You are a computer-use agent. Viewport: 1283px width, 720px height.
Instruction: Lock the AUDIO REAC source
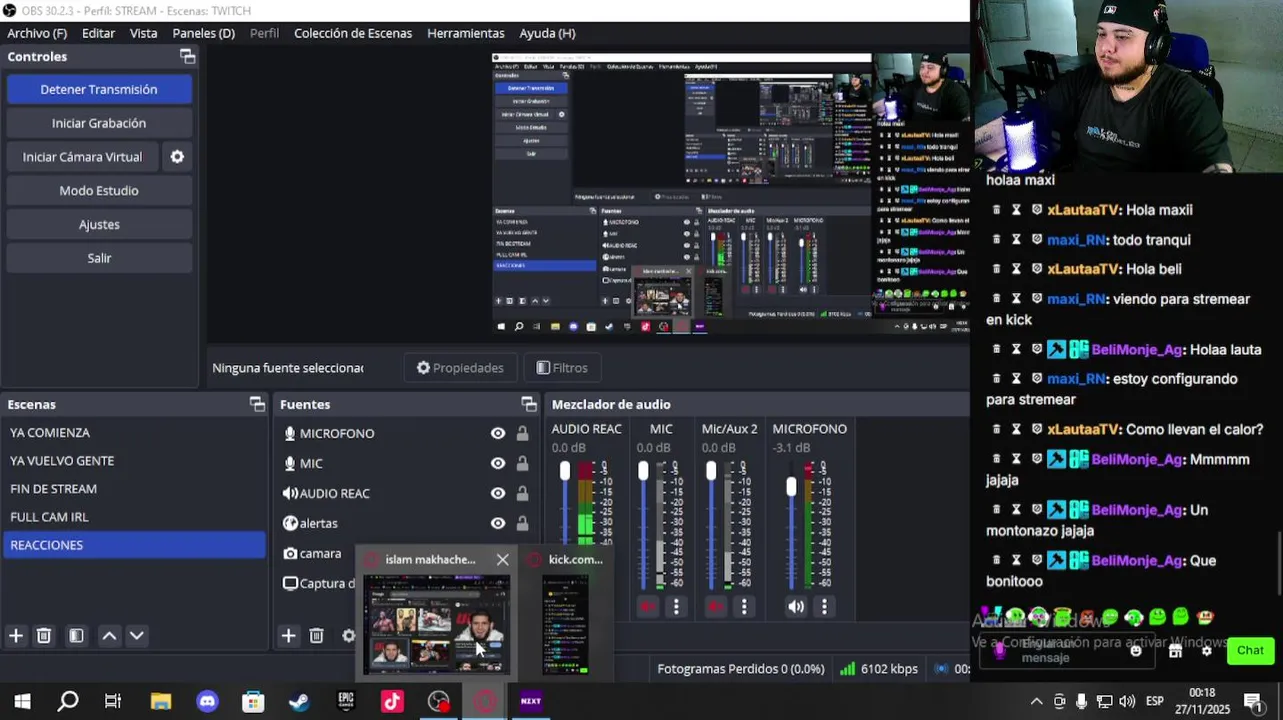tap(522, 493)
